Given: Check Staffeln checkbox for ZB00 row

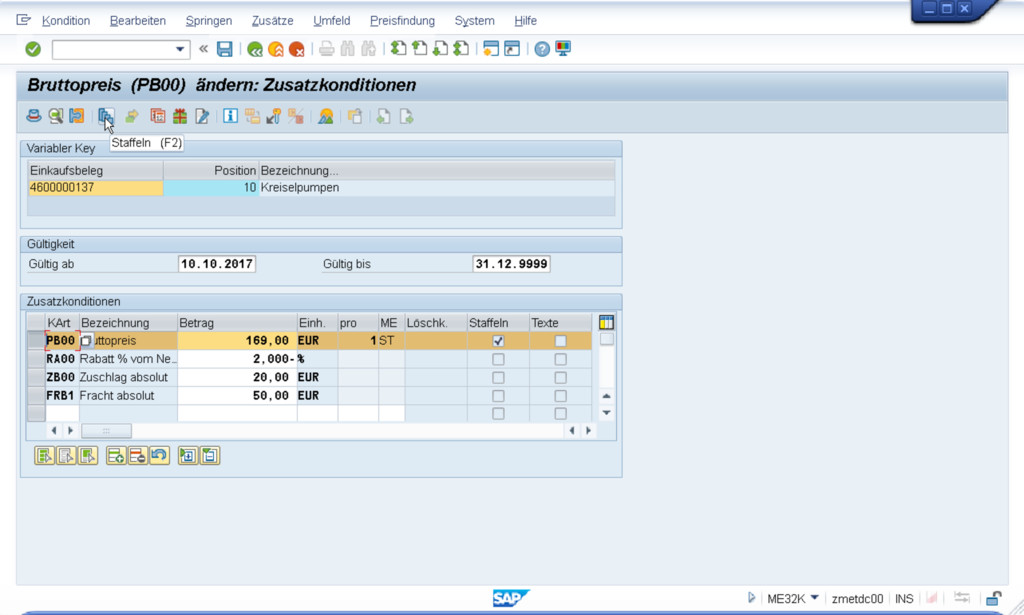Looking at the screenshot, I should [498, 377].
